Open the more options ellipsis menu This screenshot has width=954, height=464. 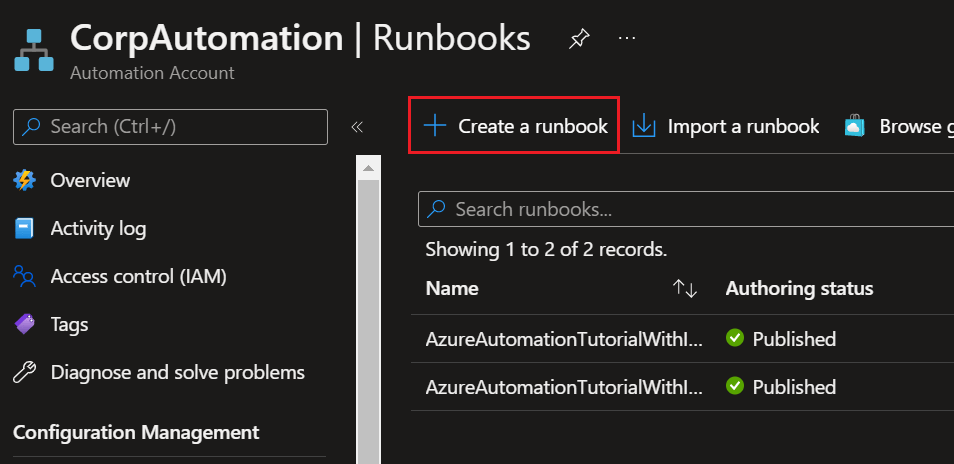pos(627,38)
